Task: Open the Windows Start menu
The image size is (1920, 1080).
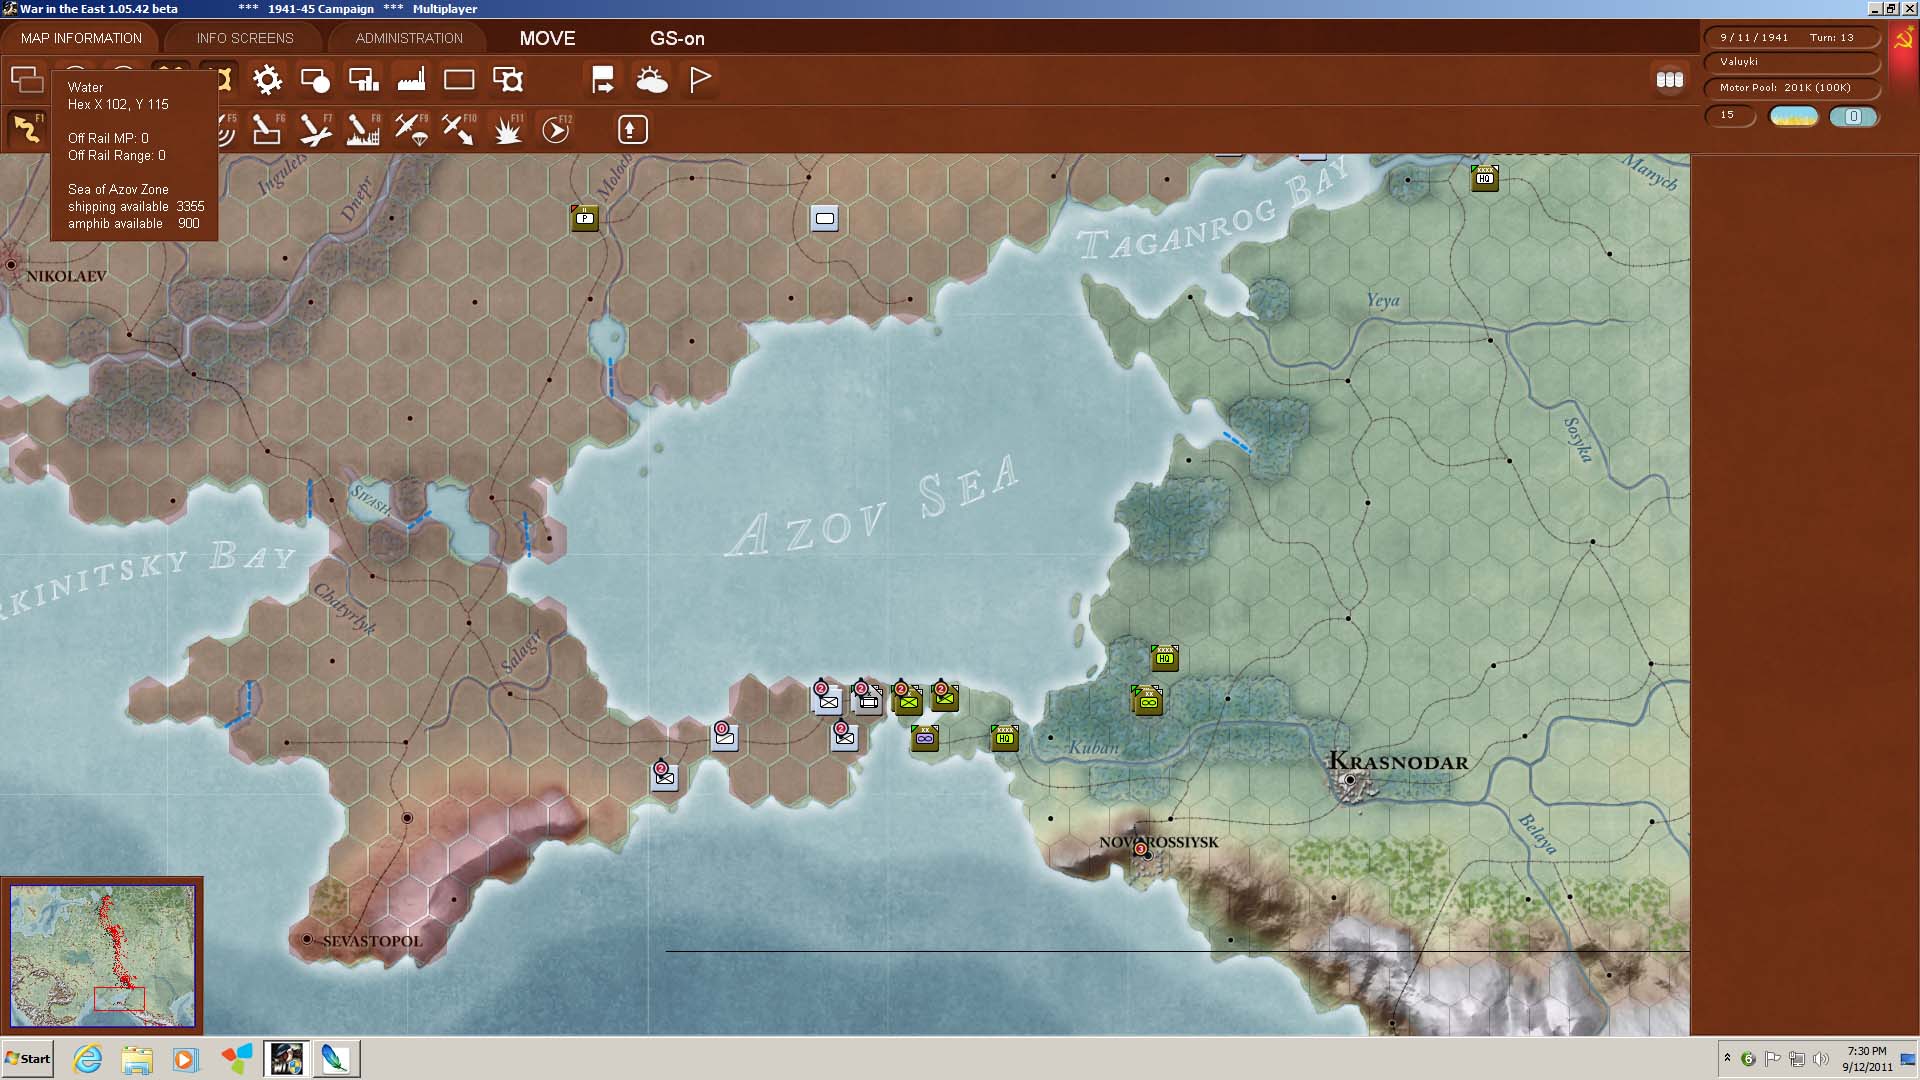Action: pos(27,1059)
